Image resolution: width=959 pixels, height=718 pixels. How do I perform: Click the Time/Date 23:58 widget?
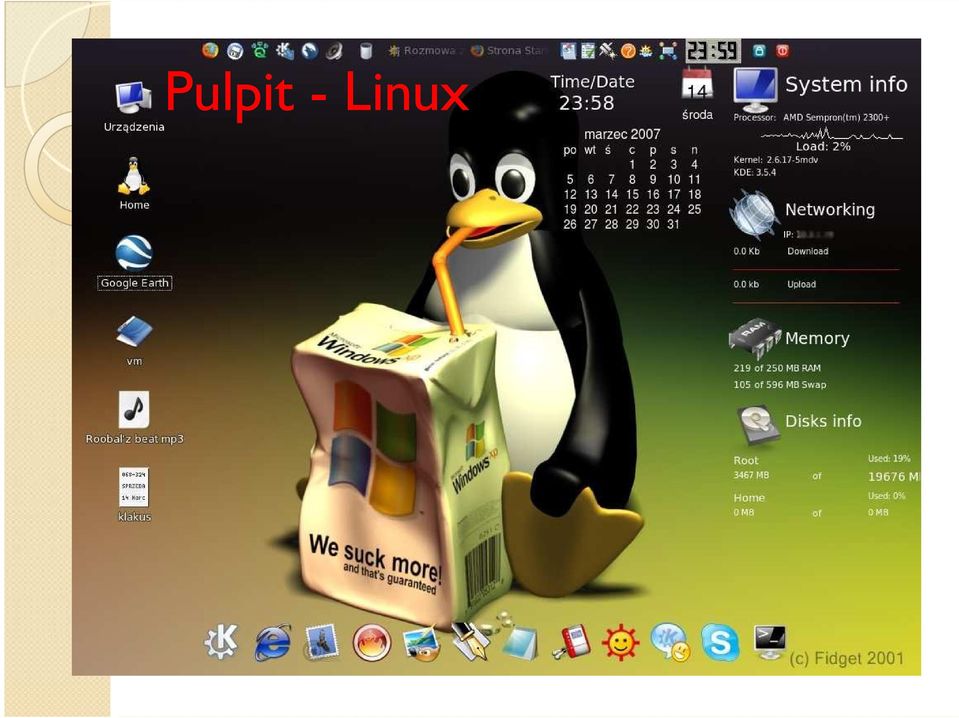(x=590, y=93)
